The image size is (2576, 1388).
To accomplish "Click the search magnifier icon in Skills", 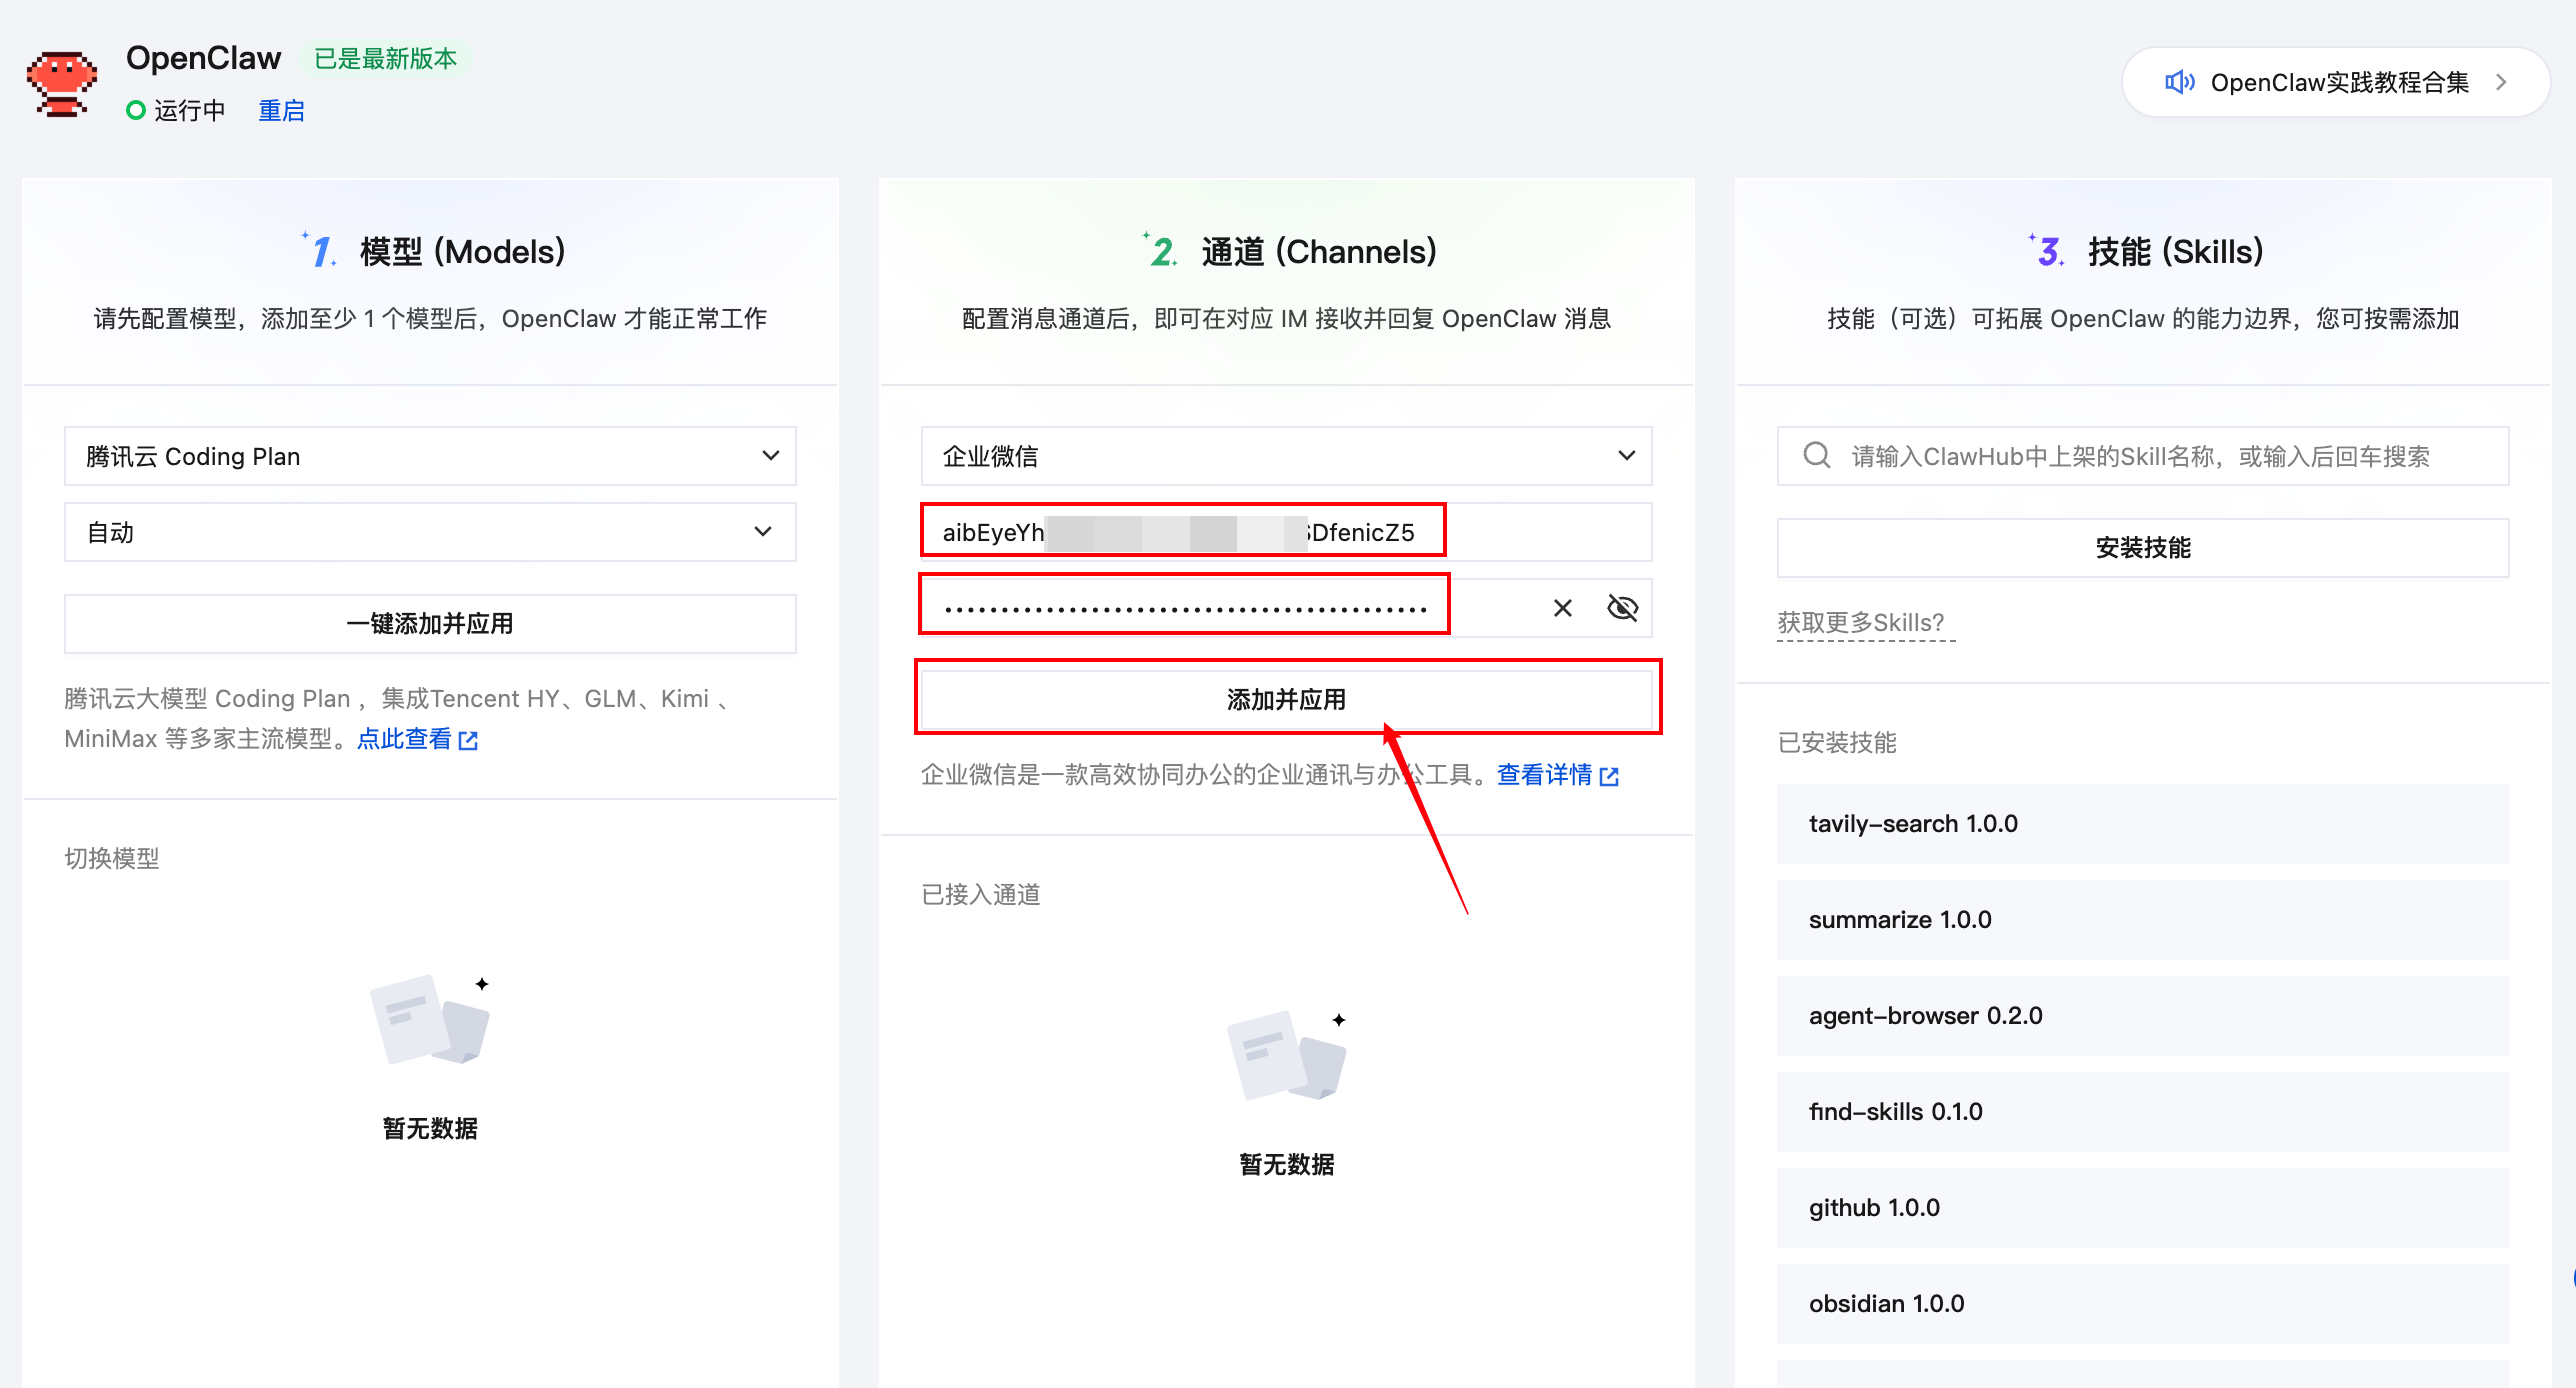I will tap(1816, 456).
